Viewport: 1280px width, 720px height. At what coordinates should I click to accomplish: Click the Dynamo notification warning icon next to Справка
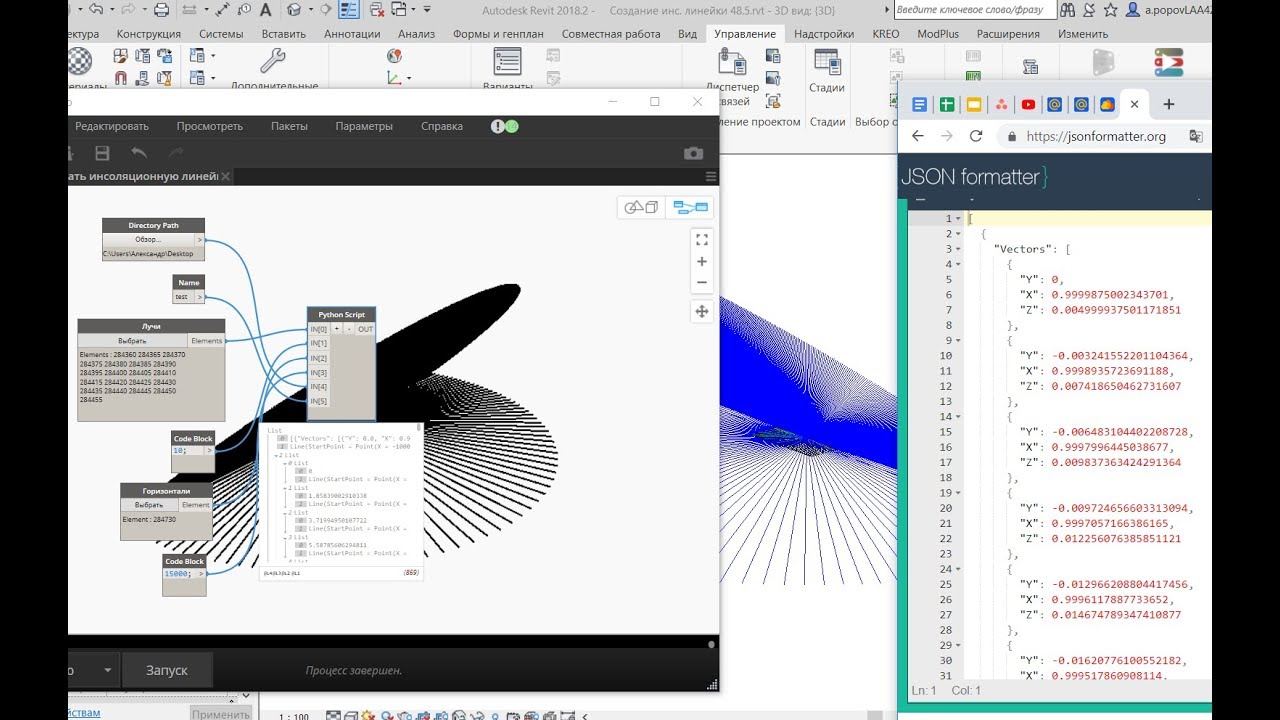pyautogui.click(x=497, y=126)
